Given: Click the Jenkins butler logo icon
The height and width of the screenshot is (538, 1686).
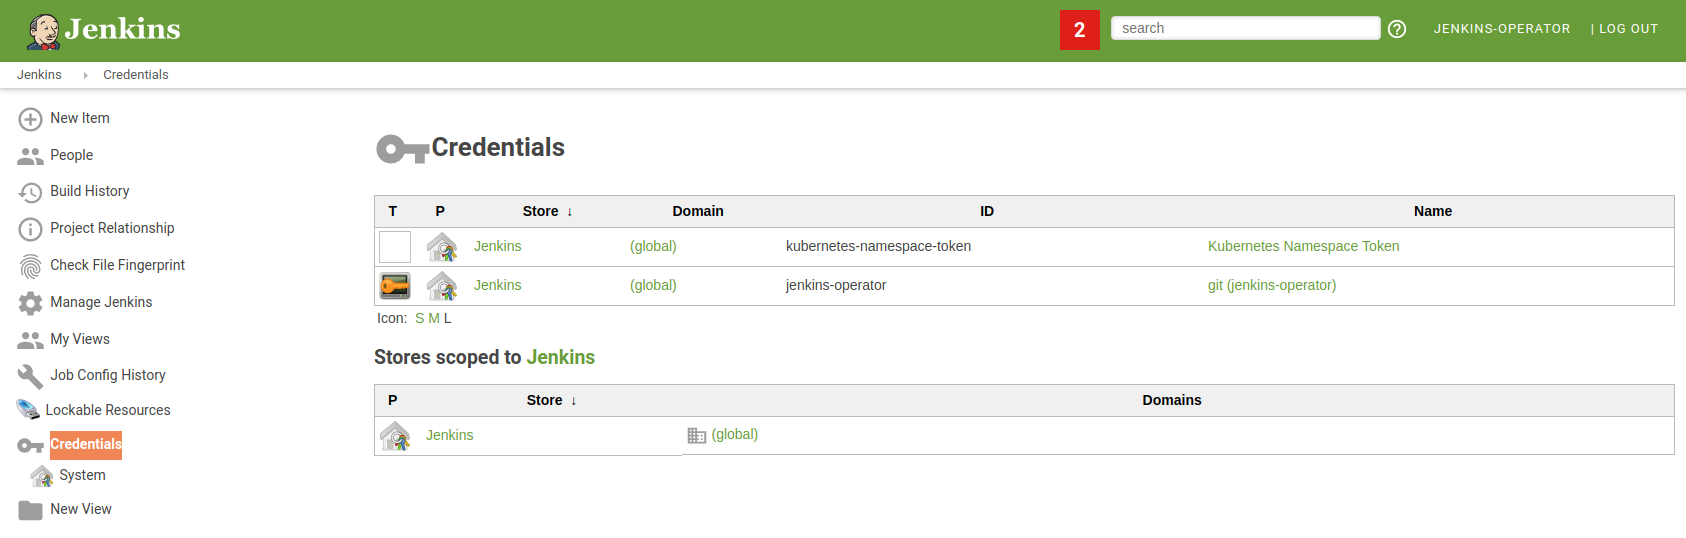Looking at the screenshot, I should point(43,31).
